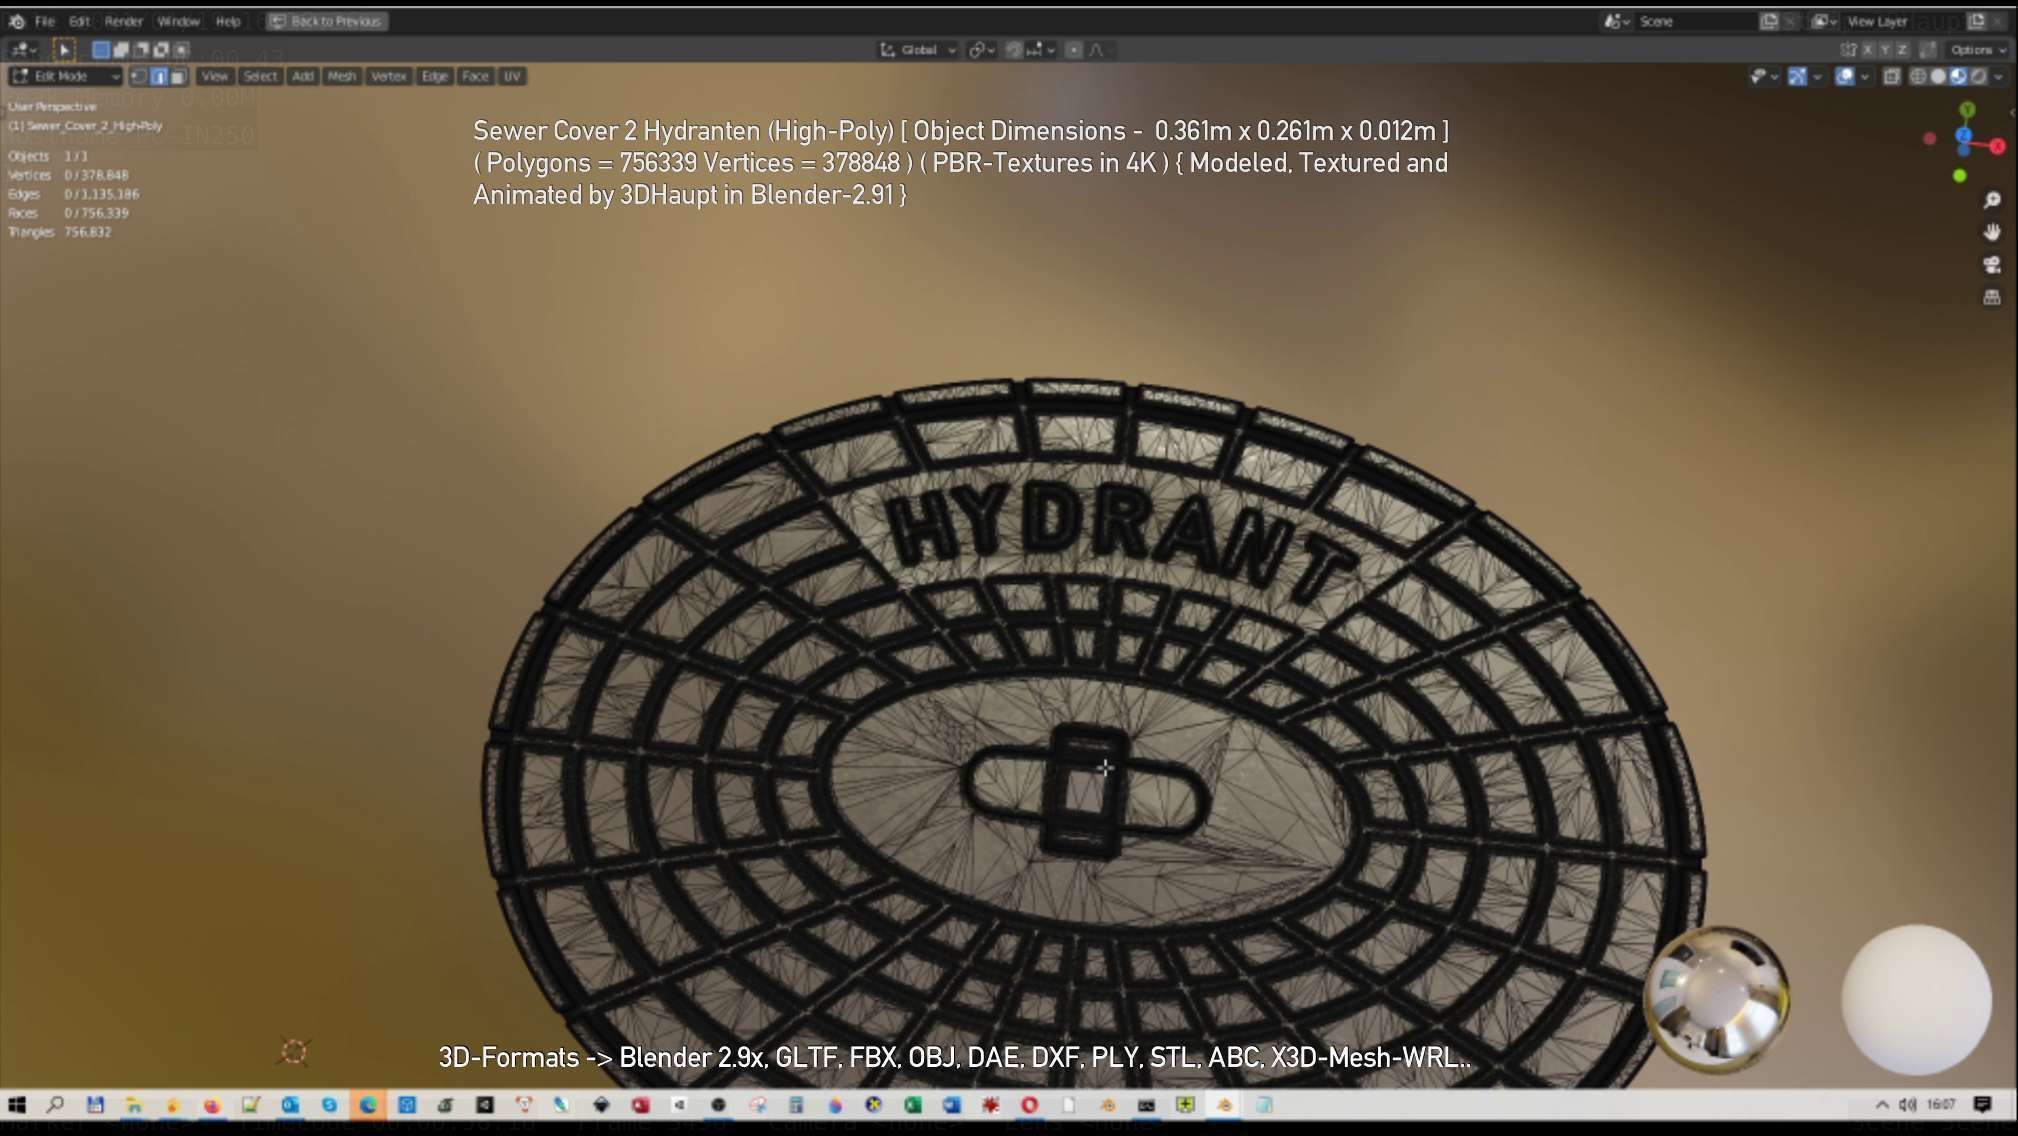Click the new scene icon

click(1769, 21)
